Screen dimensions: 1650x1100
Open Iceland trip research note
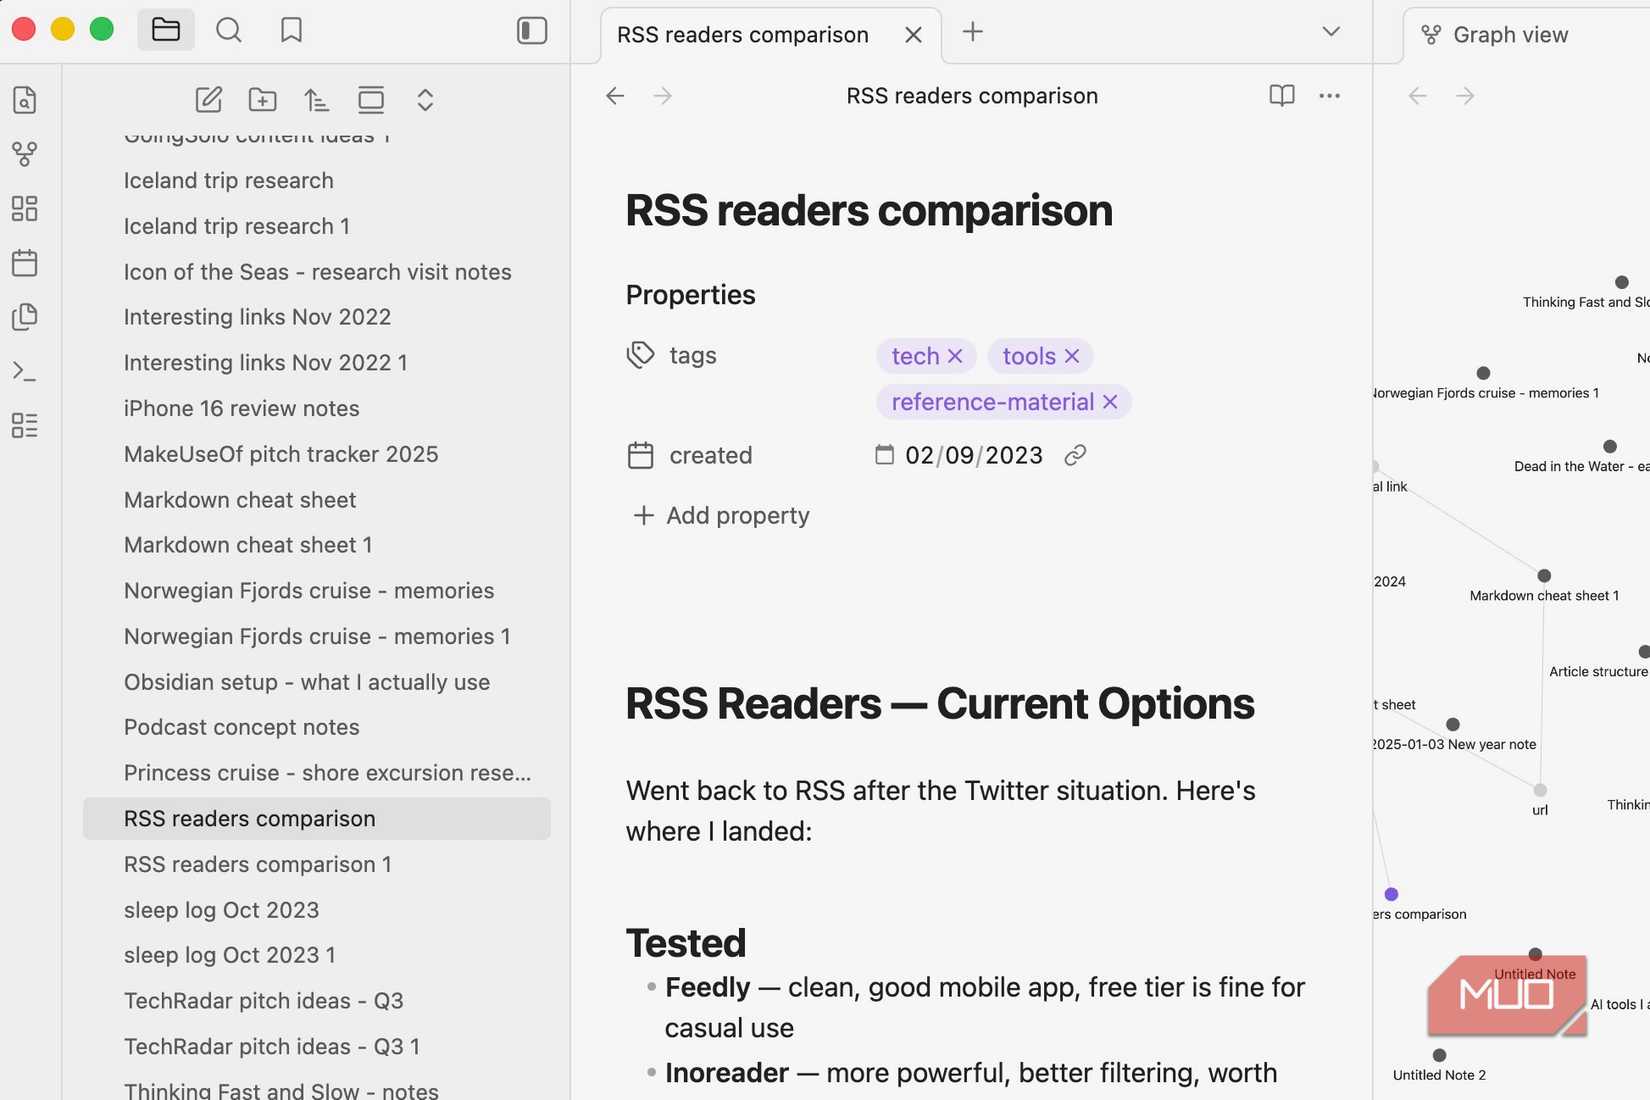click(x=229, y=181)
